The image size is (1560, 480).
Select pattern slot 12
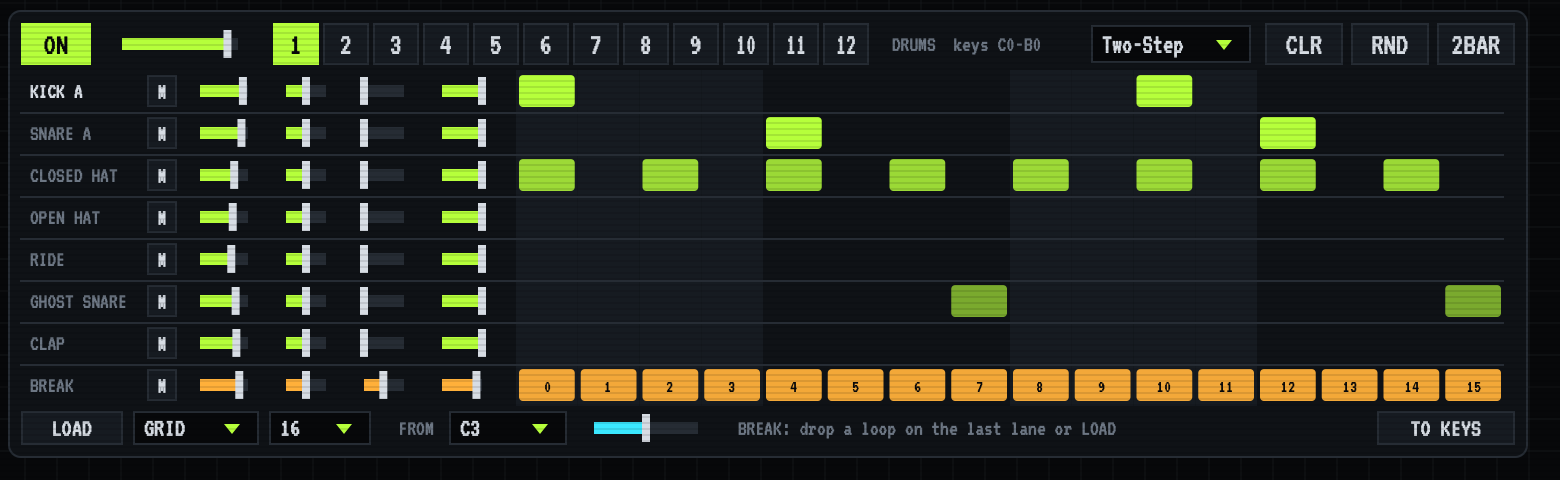pos(846,45)
